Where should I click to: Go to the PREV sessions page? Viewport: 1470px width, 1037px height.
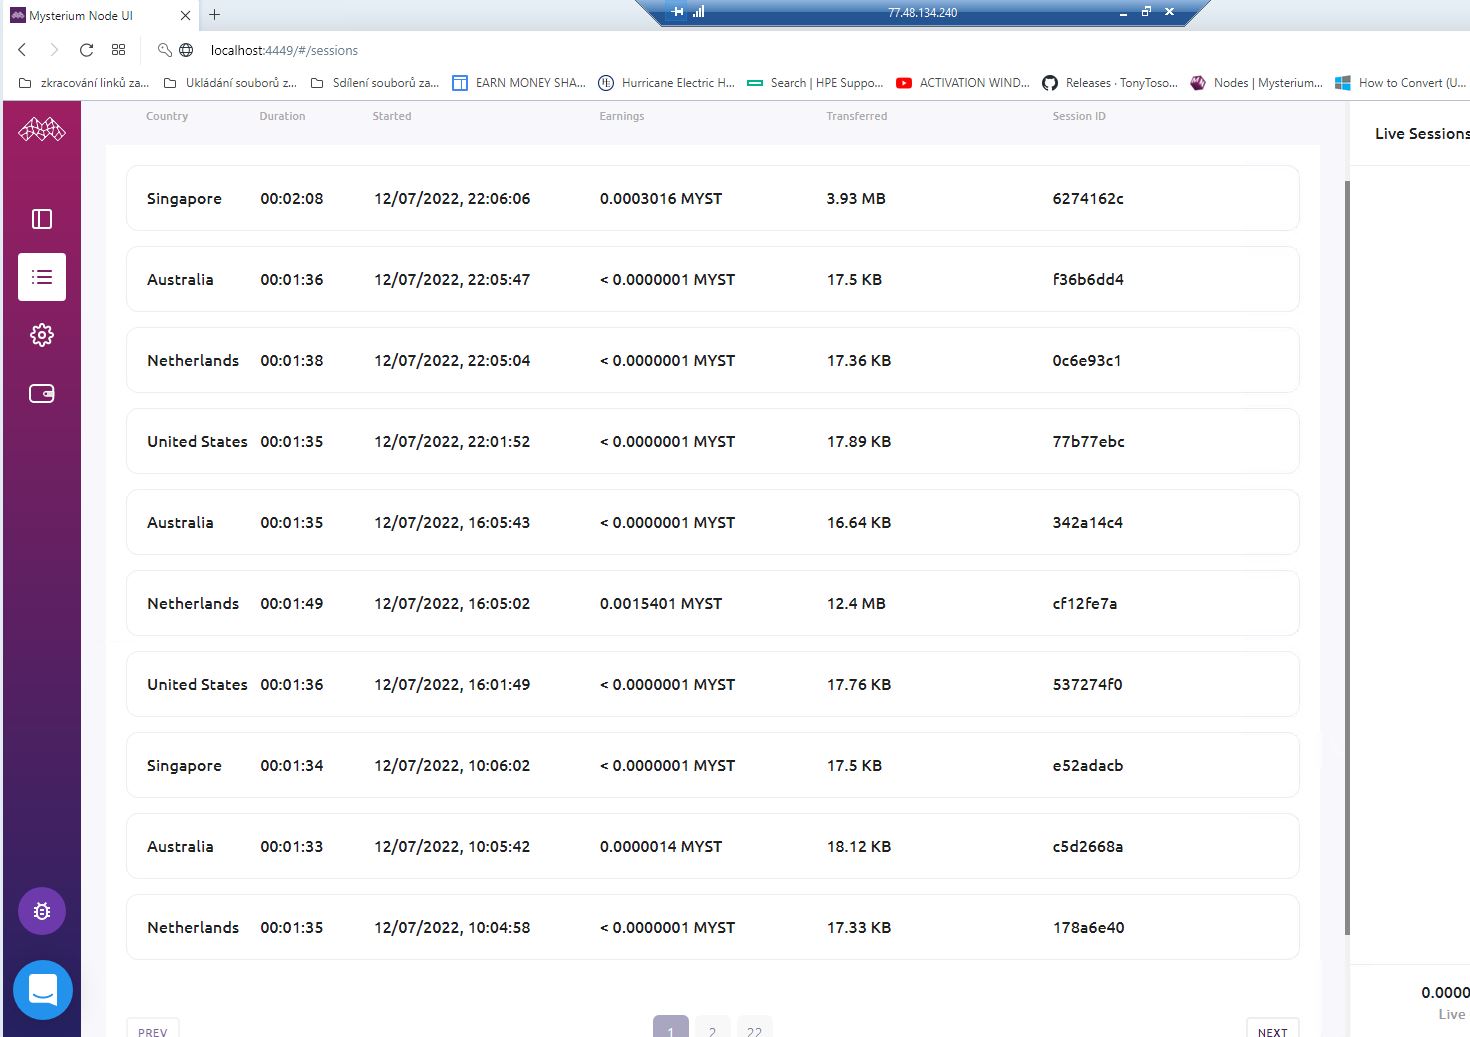tap(153, 1030)
